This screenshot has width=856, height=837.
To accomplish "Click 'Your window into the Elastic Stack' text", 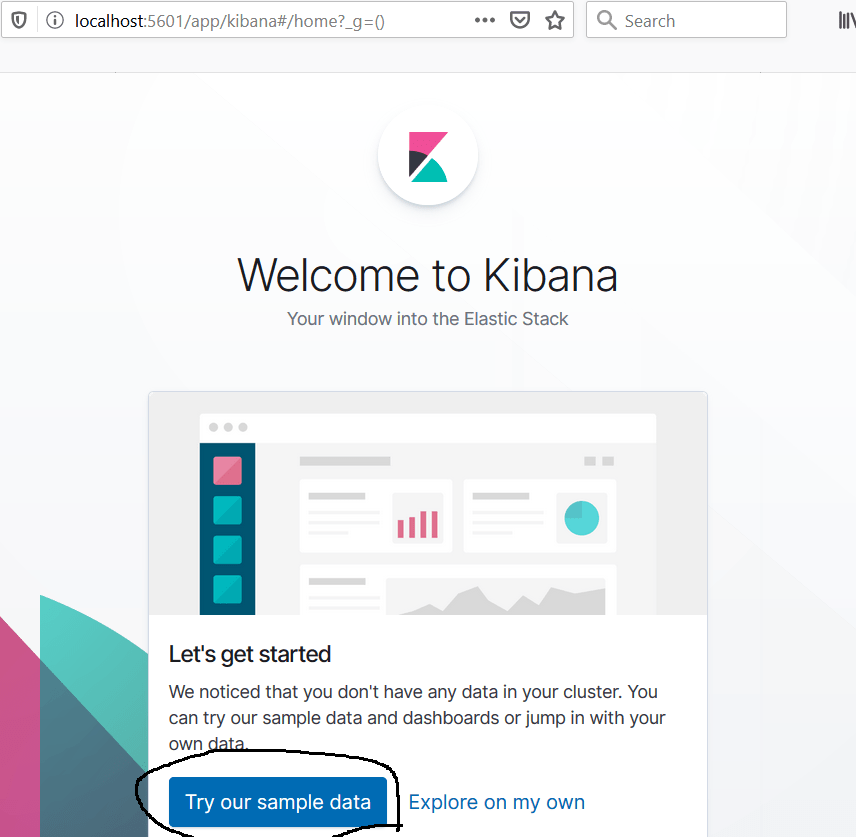I will (x=427, y=319).
